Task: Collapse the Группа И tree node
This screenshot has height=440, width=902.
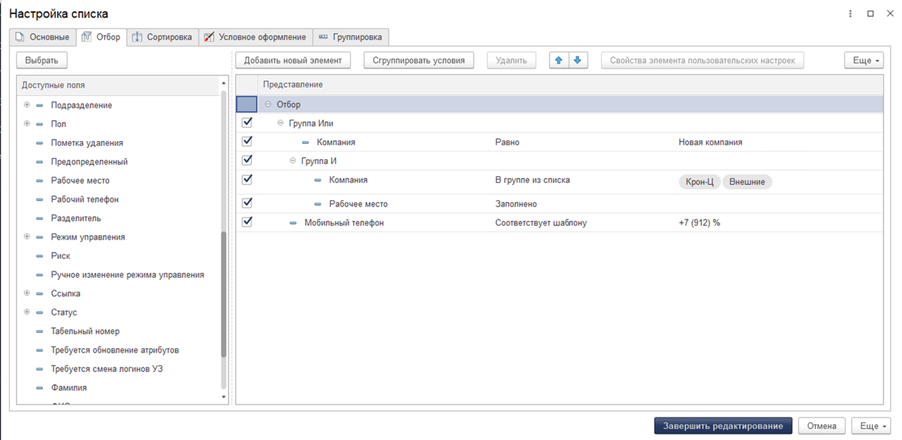Action: tap(292, 161)
